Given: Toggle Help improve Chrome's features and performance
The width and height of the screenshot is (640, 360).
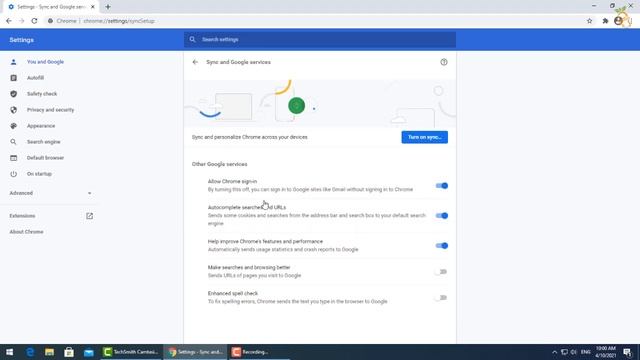Looking at the screenshot, I should (x=442, y=246).
